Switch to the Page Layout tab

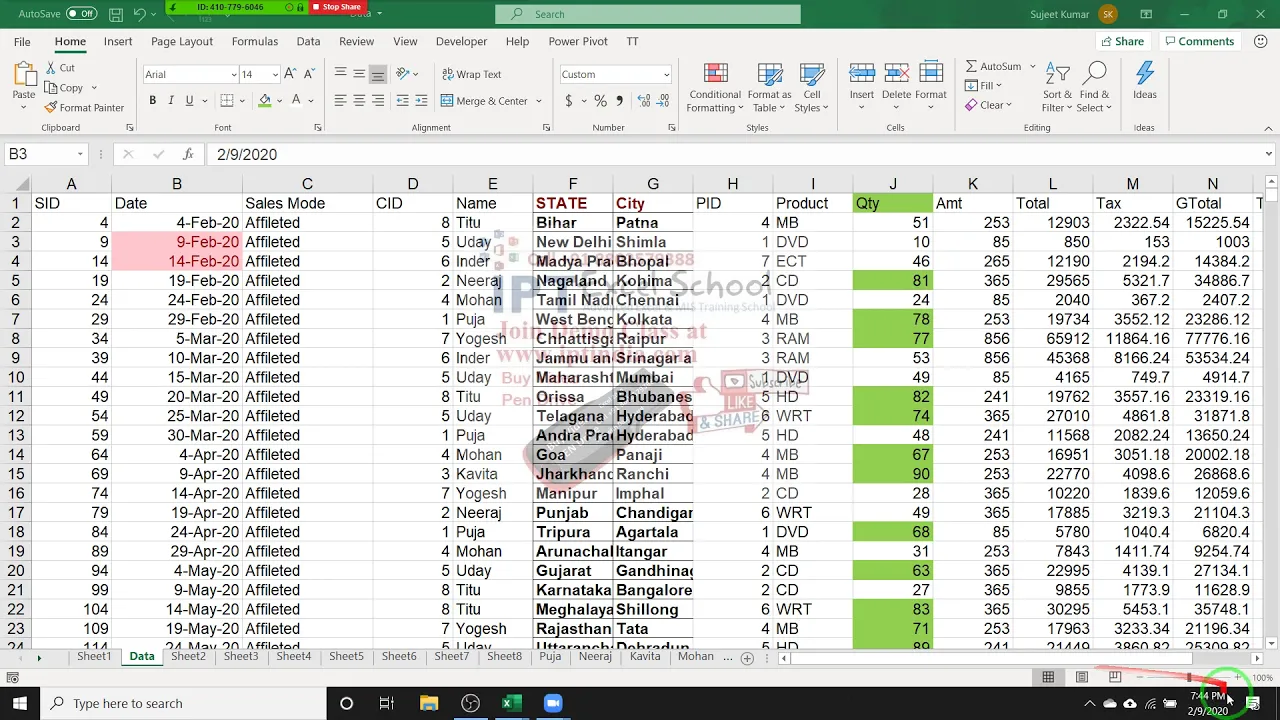click(182, 42)
